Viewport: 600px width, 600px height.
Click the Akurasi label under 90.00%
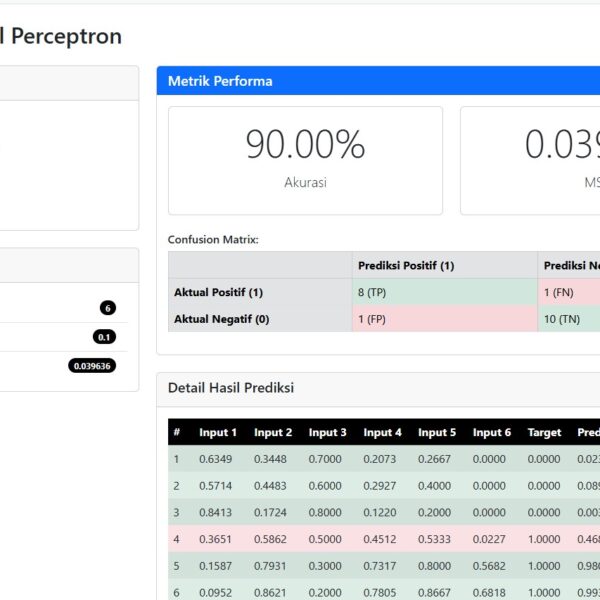[305, 182]
